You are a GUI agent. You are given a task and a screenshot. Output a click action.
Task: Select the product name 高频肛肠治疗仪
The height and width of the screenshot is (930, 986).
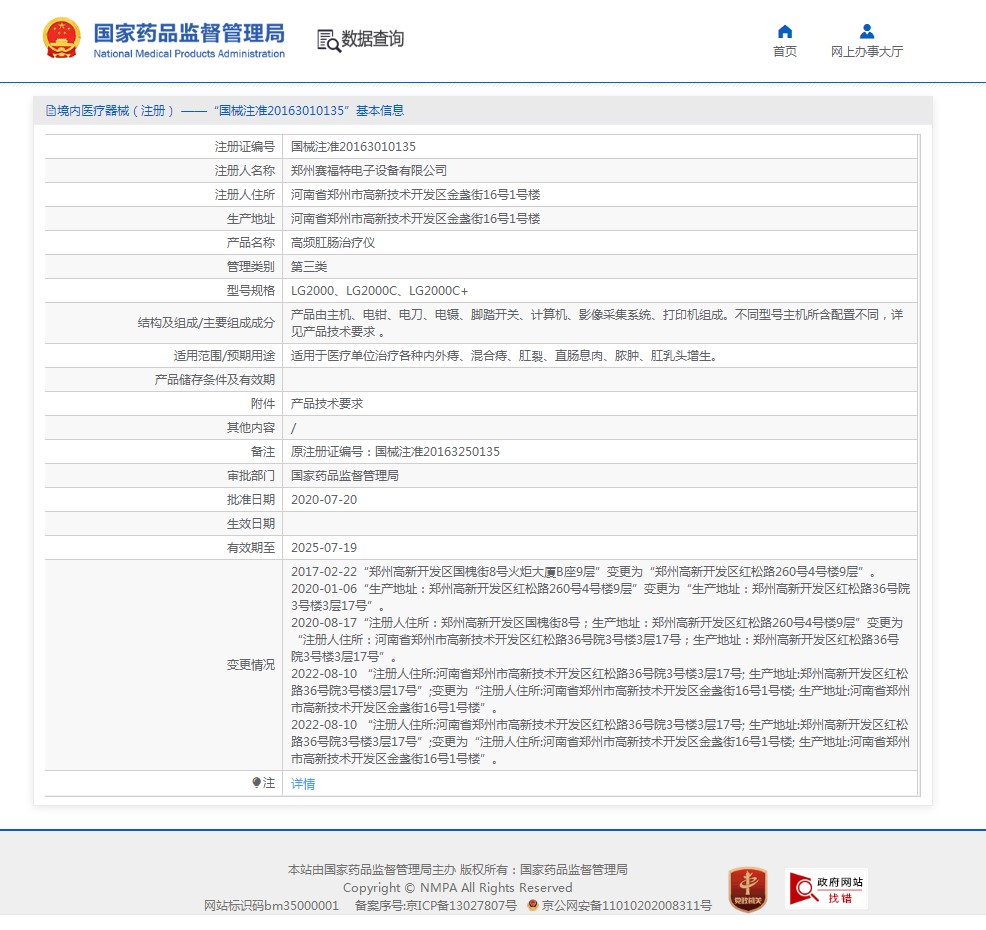pos(333,242)
